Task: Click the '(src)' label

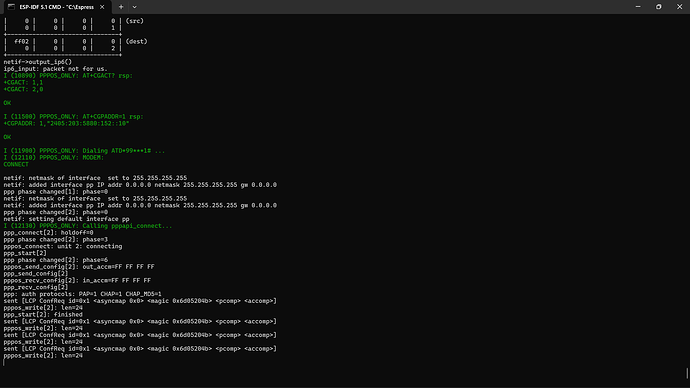Action: [x=135, y=21]
